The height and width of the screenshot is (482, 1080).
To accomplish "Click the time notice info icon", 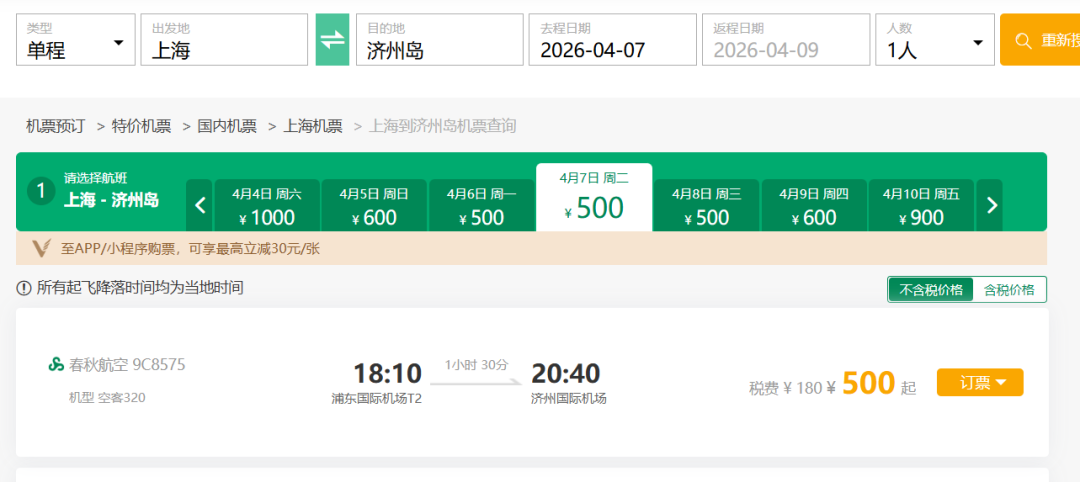I will (24, 288).
